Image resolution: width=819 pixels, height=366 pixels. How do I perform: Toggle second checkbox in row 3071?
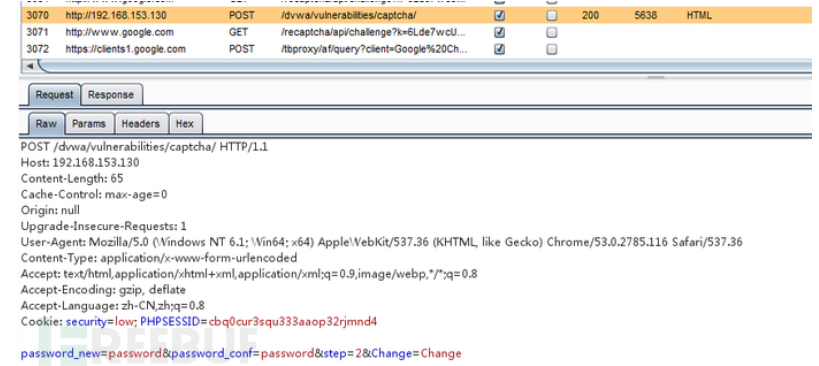[552, 32]
